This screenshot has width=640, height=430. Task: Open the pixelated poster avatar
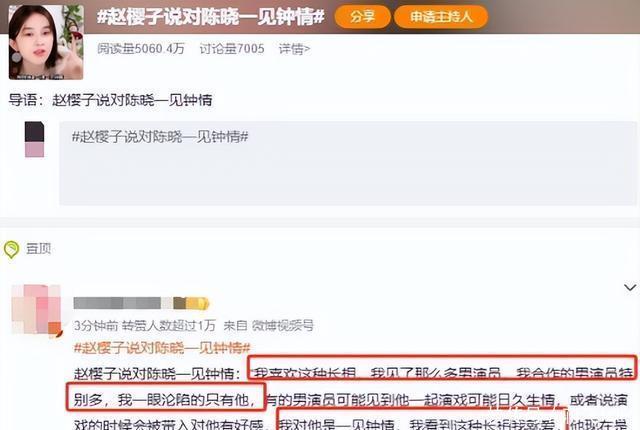pos(36,310)
